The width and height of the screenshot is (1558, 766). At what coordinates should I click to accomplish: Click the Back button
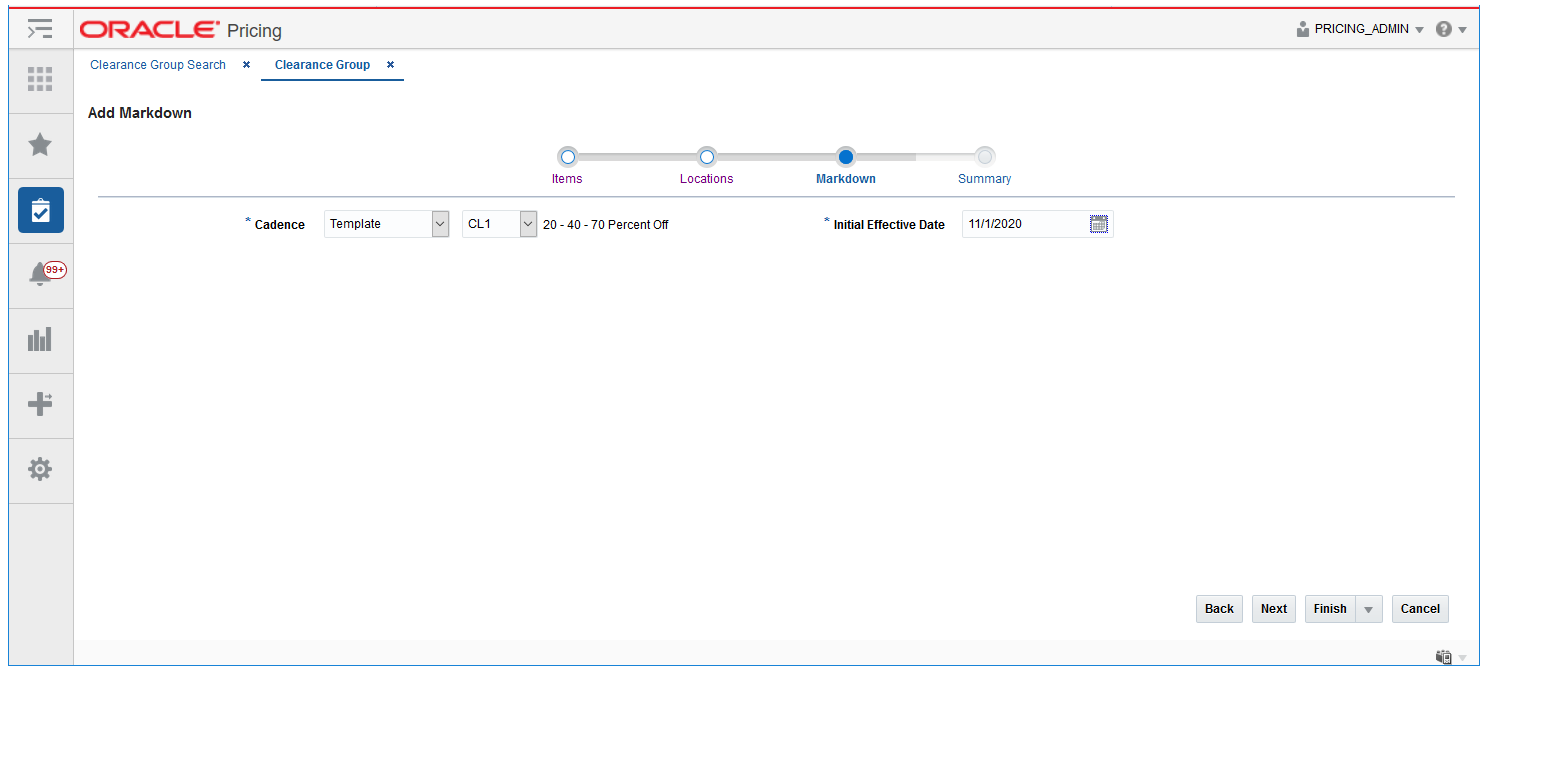(x=1219, y=608)
